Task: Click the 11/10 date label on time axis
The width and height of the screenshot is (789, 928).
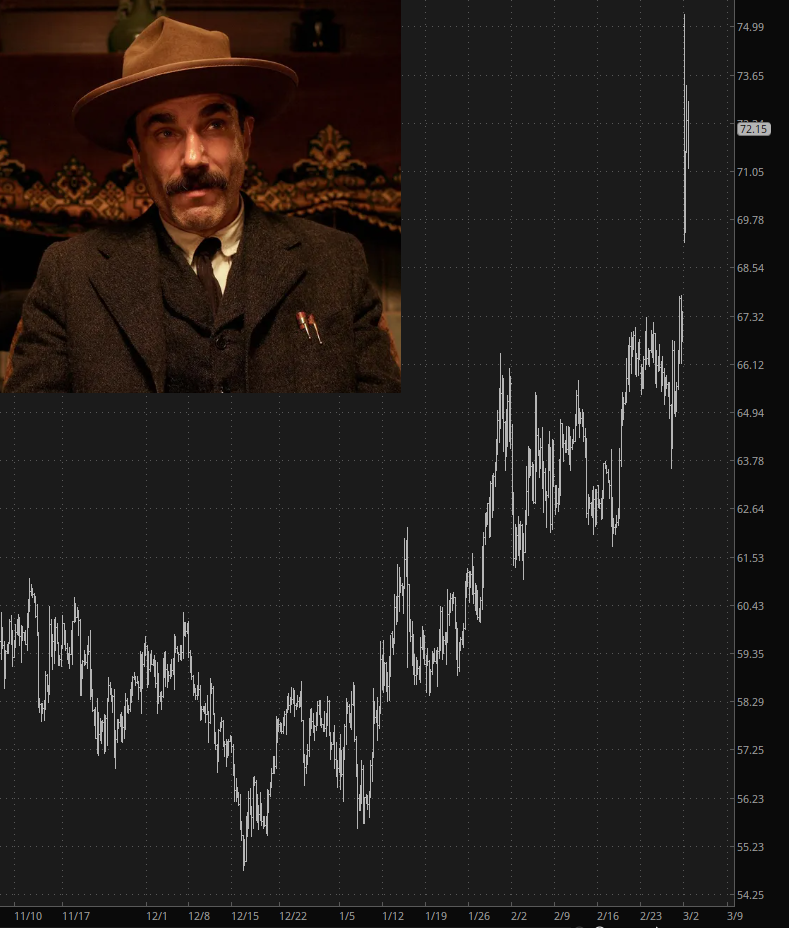Action: pos(28,916)
